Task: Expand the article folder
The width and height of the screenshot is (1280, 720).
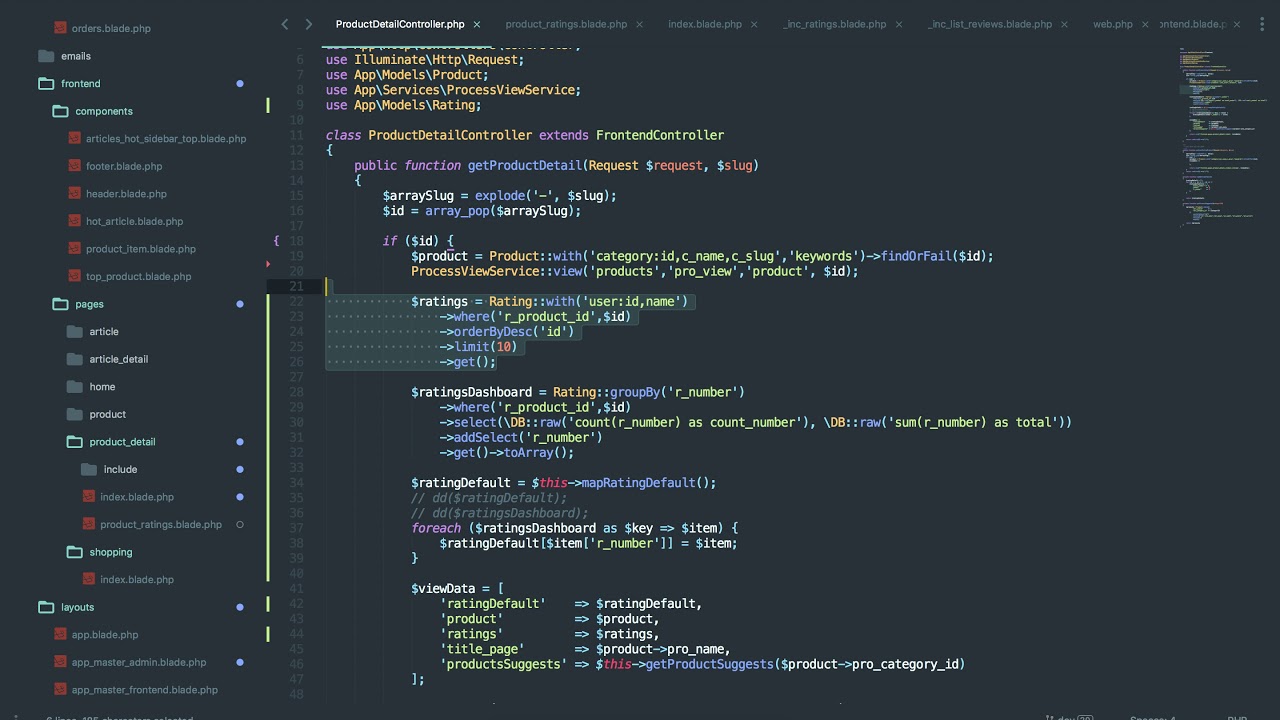Action: (74, 331)
